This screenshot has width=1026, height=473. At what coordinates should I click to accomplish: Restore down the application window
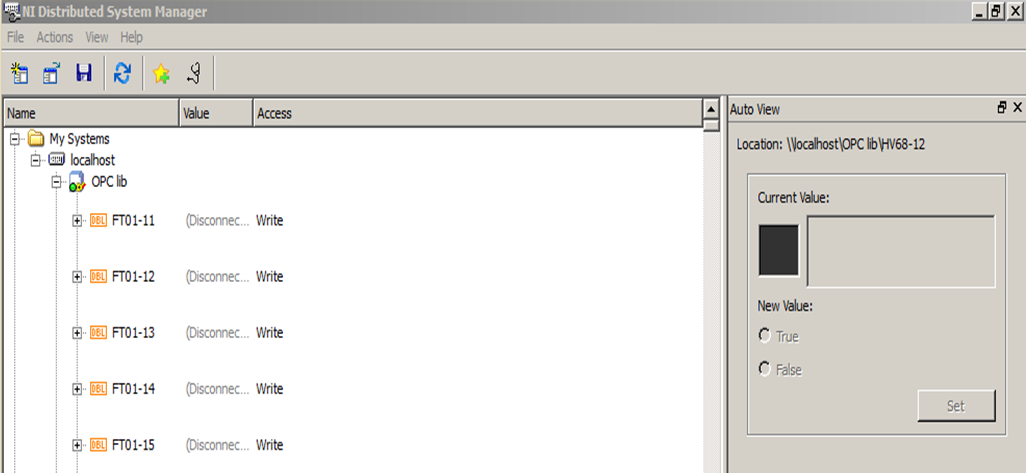pos(997,11)
